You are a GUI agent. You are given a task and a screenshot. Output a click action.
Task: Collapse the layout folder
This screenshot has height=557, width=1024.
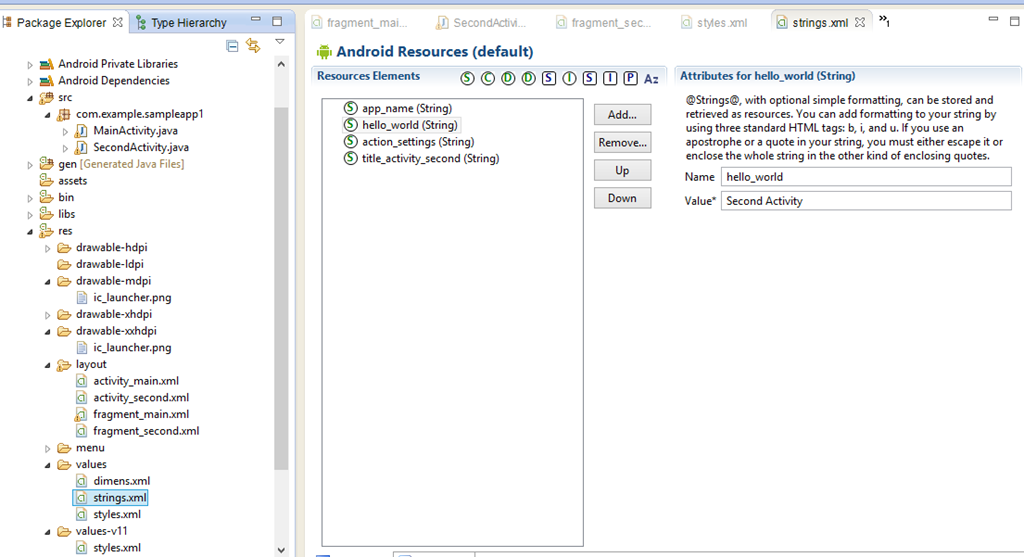point(47,365)
